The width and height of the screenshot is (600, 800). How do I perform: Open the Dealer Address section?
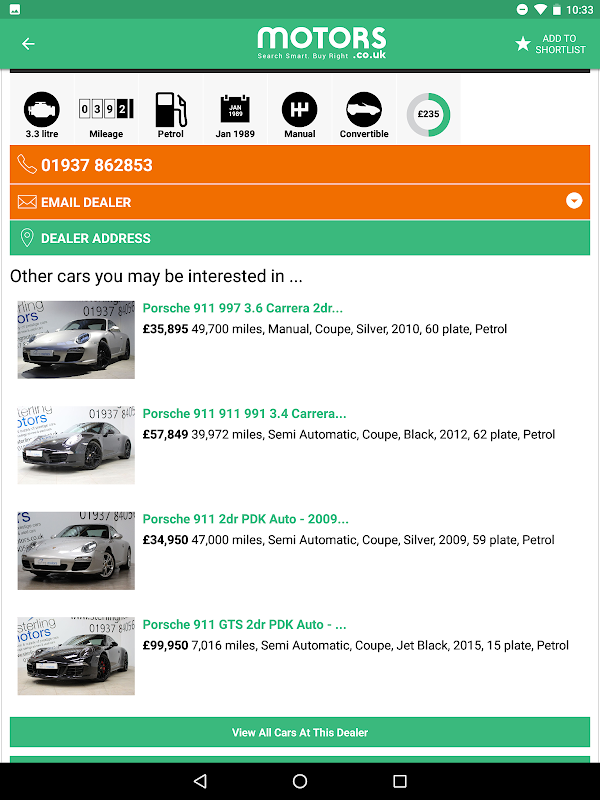click(x=300, y=238)
